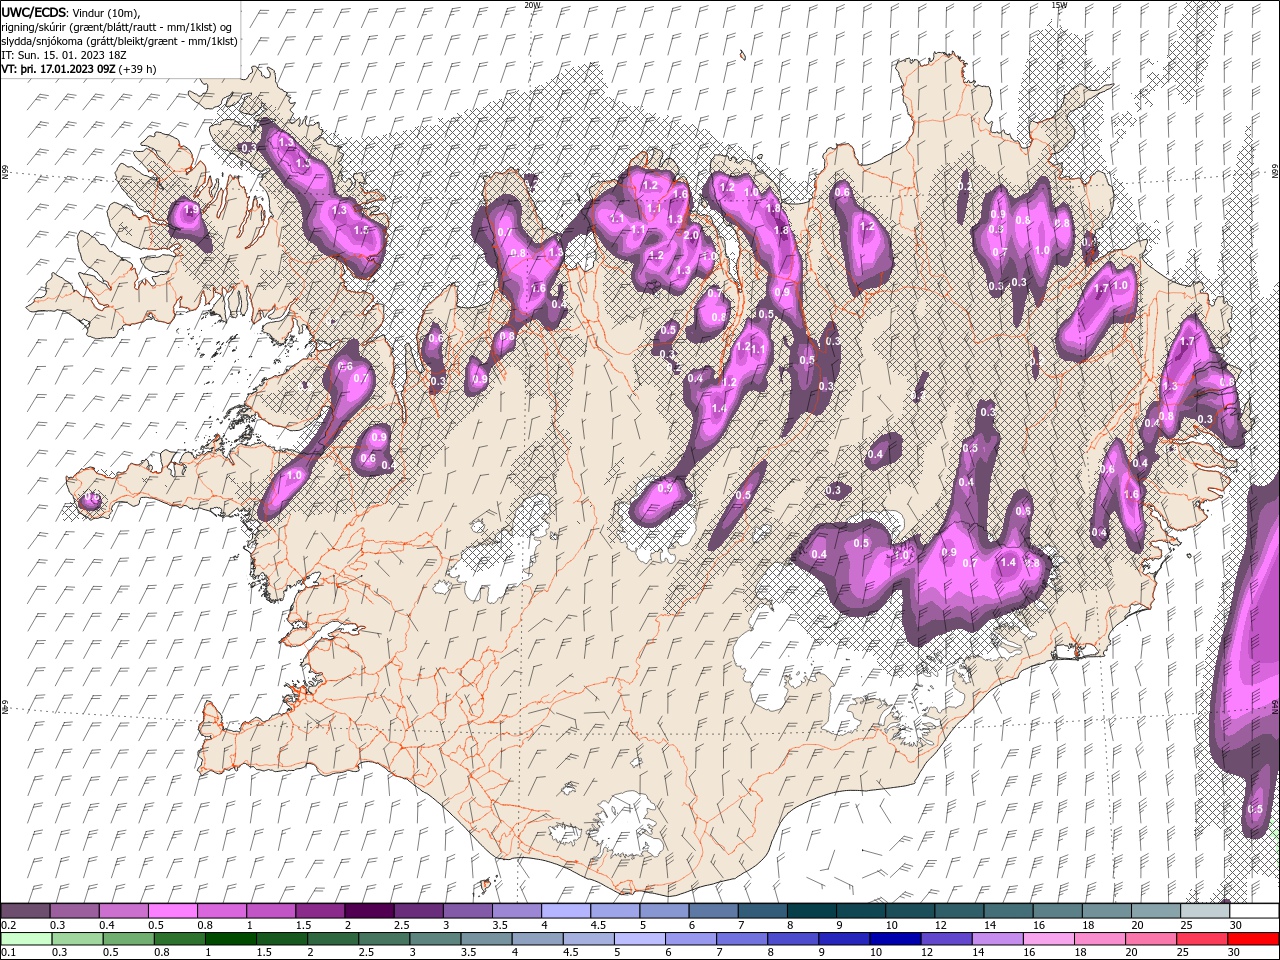1280x960 pixels.
Task: Pick lower legend swatch between 0.8 and 1
Action: click(180, 939)
